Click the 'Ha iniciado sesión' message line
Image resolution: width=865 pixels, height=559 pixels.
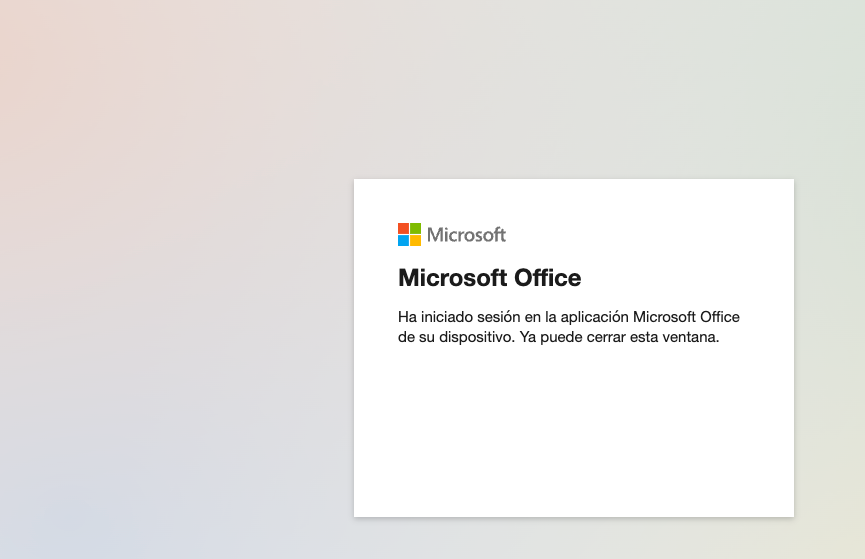click(x=568, y=317)
